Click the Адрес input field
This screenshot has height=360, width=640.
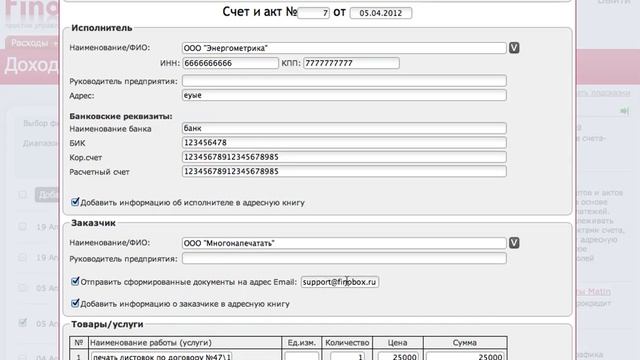pyautogui.click(x=344, y=95)
